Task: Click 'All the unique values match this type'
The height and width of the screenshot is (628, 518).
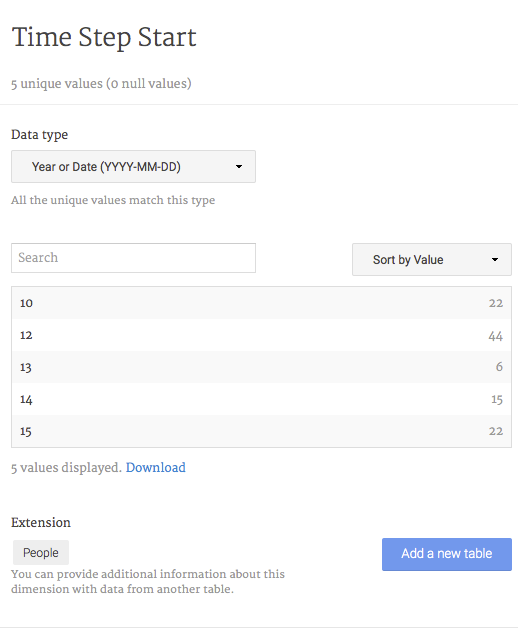Action: coord(113,200)
